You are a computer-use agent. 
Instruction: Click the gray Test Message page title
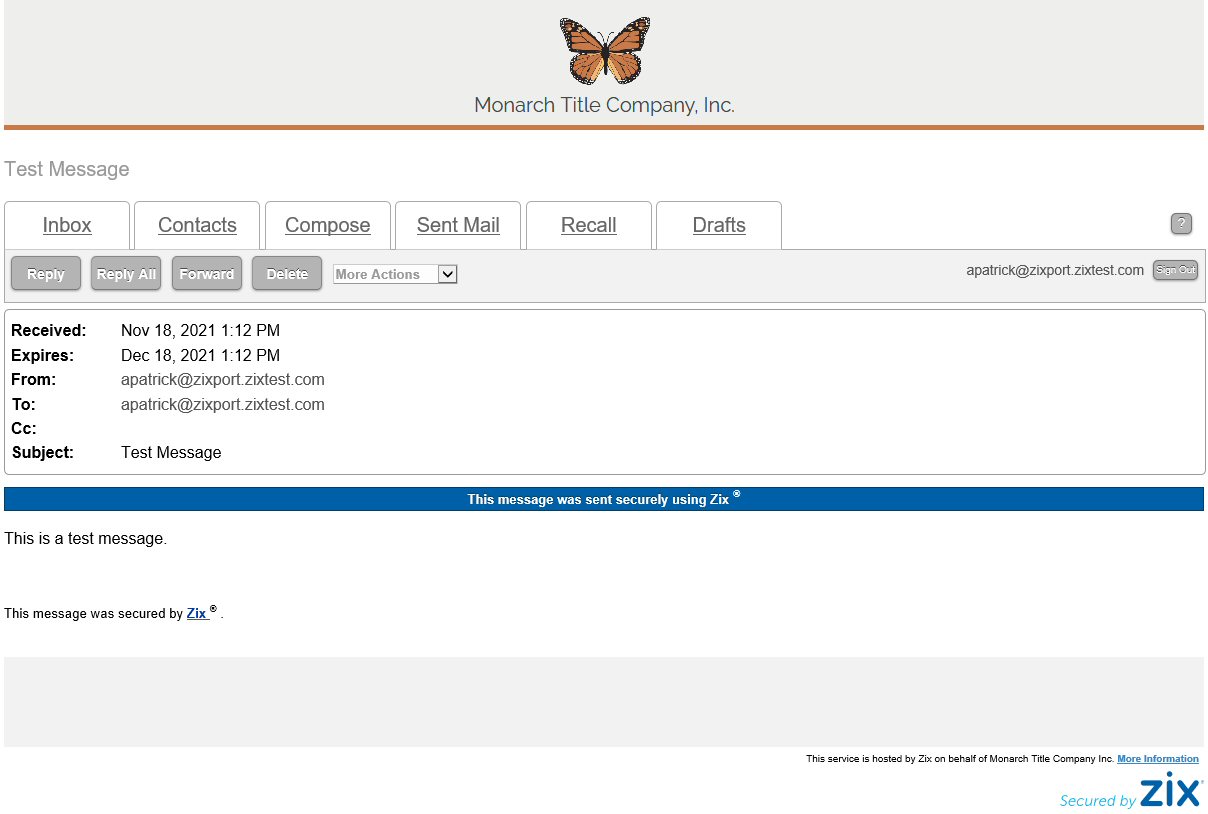(x=67, y=169)
